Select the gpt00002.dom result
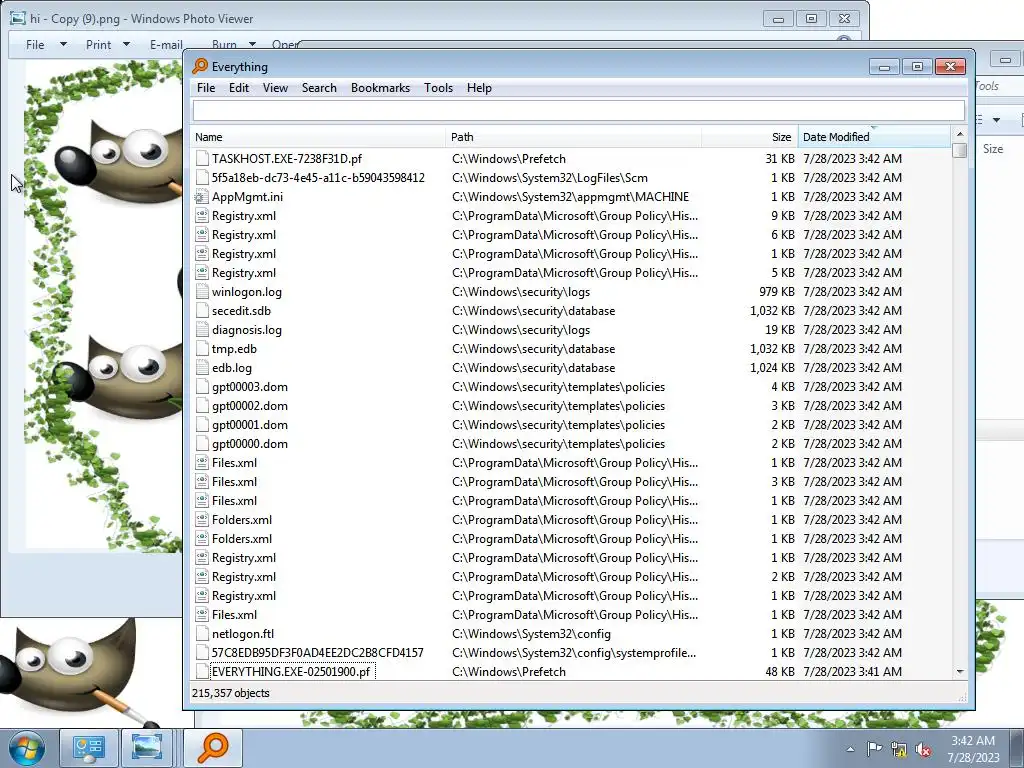Image resolution: width=1024 pixels, height=768 pixels. (249, 406)
